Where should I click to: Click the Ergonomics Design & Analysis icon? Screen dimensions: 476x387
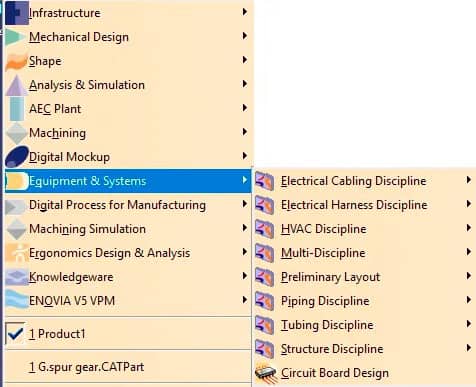[x=17, y=253]
